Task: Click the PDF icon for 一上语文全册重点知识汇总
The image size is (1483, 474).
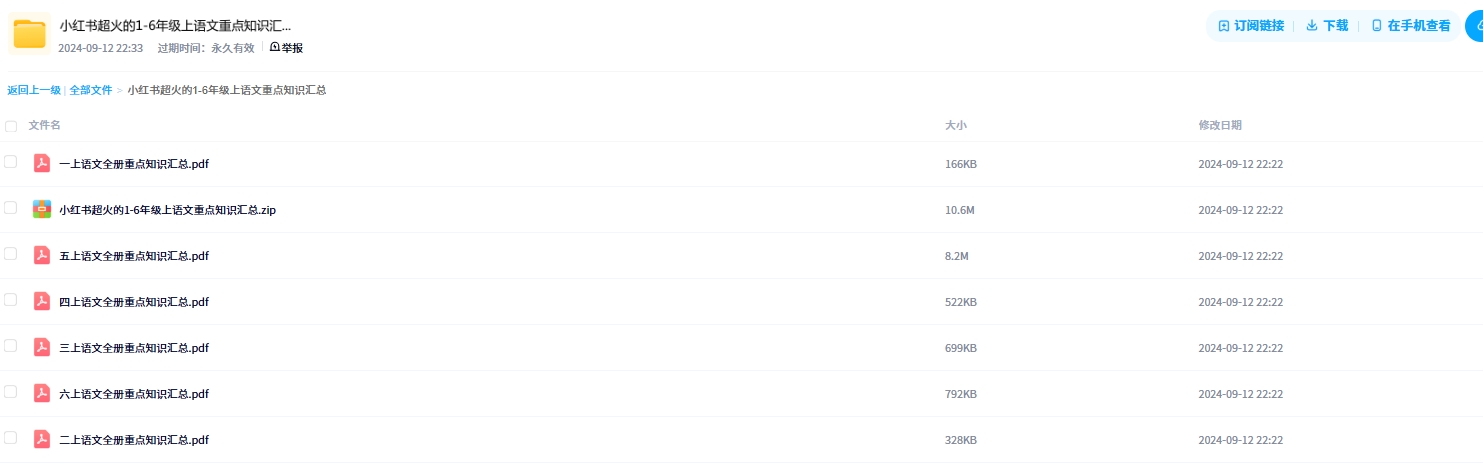Action: tap(42, 163)
